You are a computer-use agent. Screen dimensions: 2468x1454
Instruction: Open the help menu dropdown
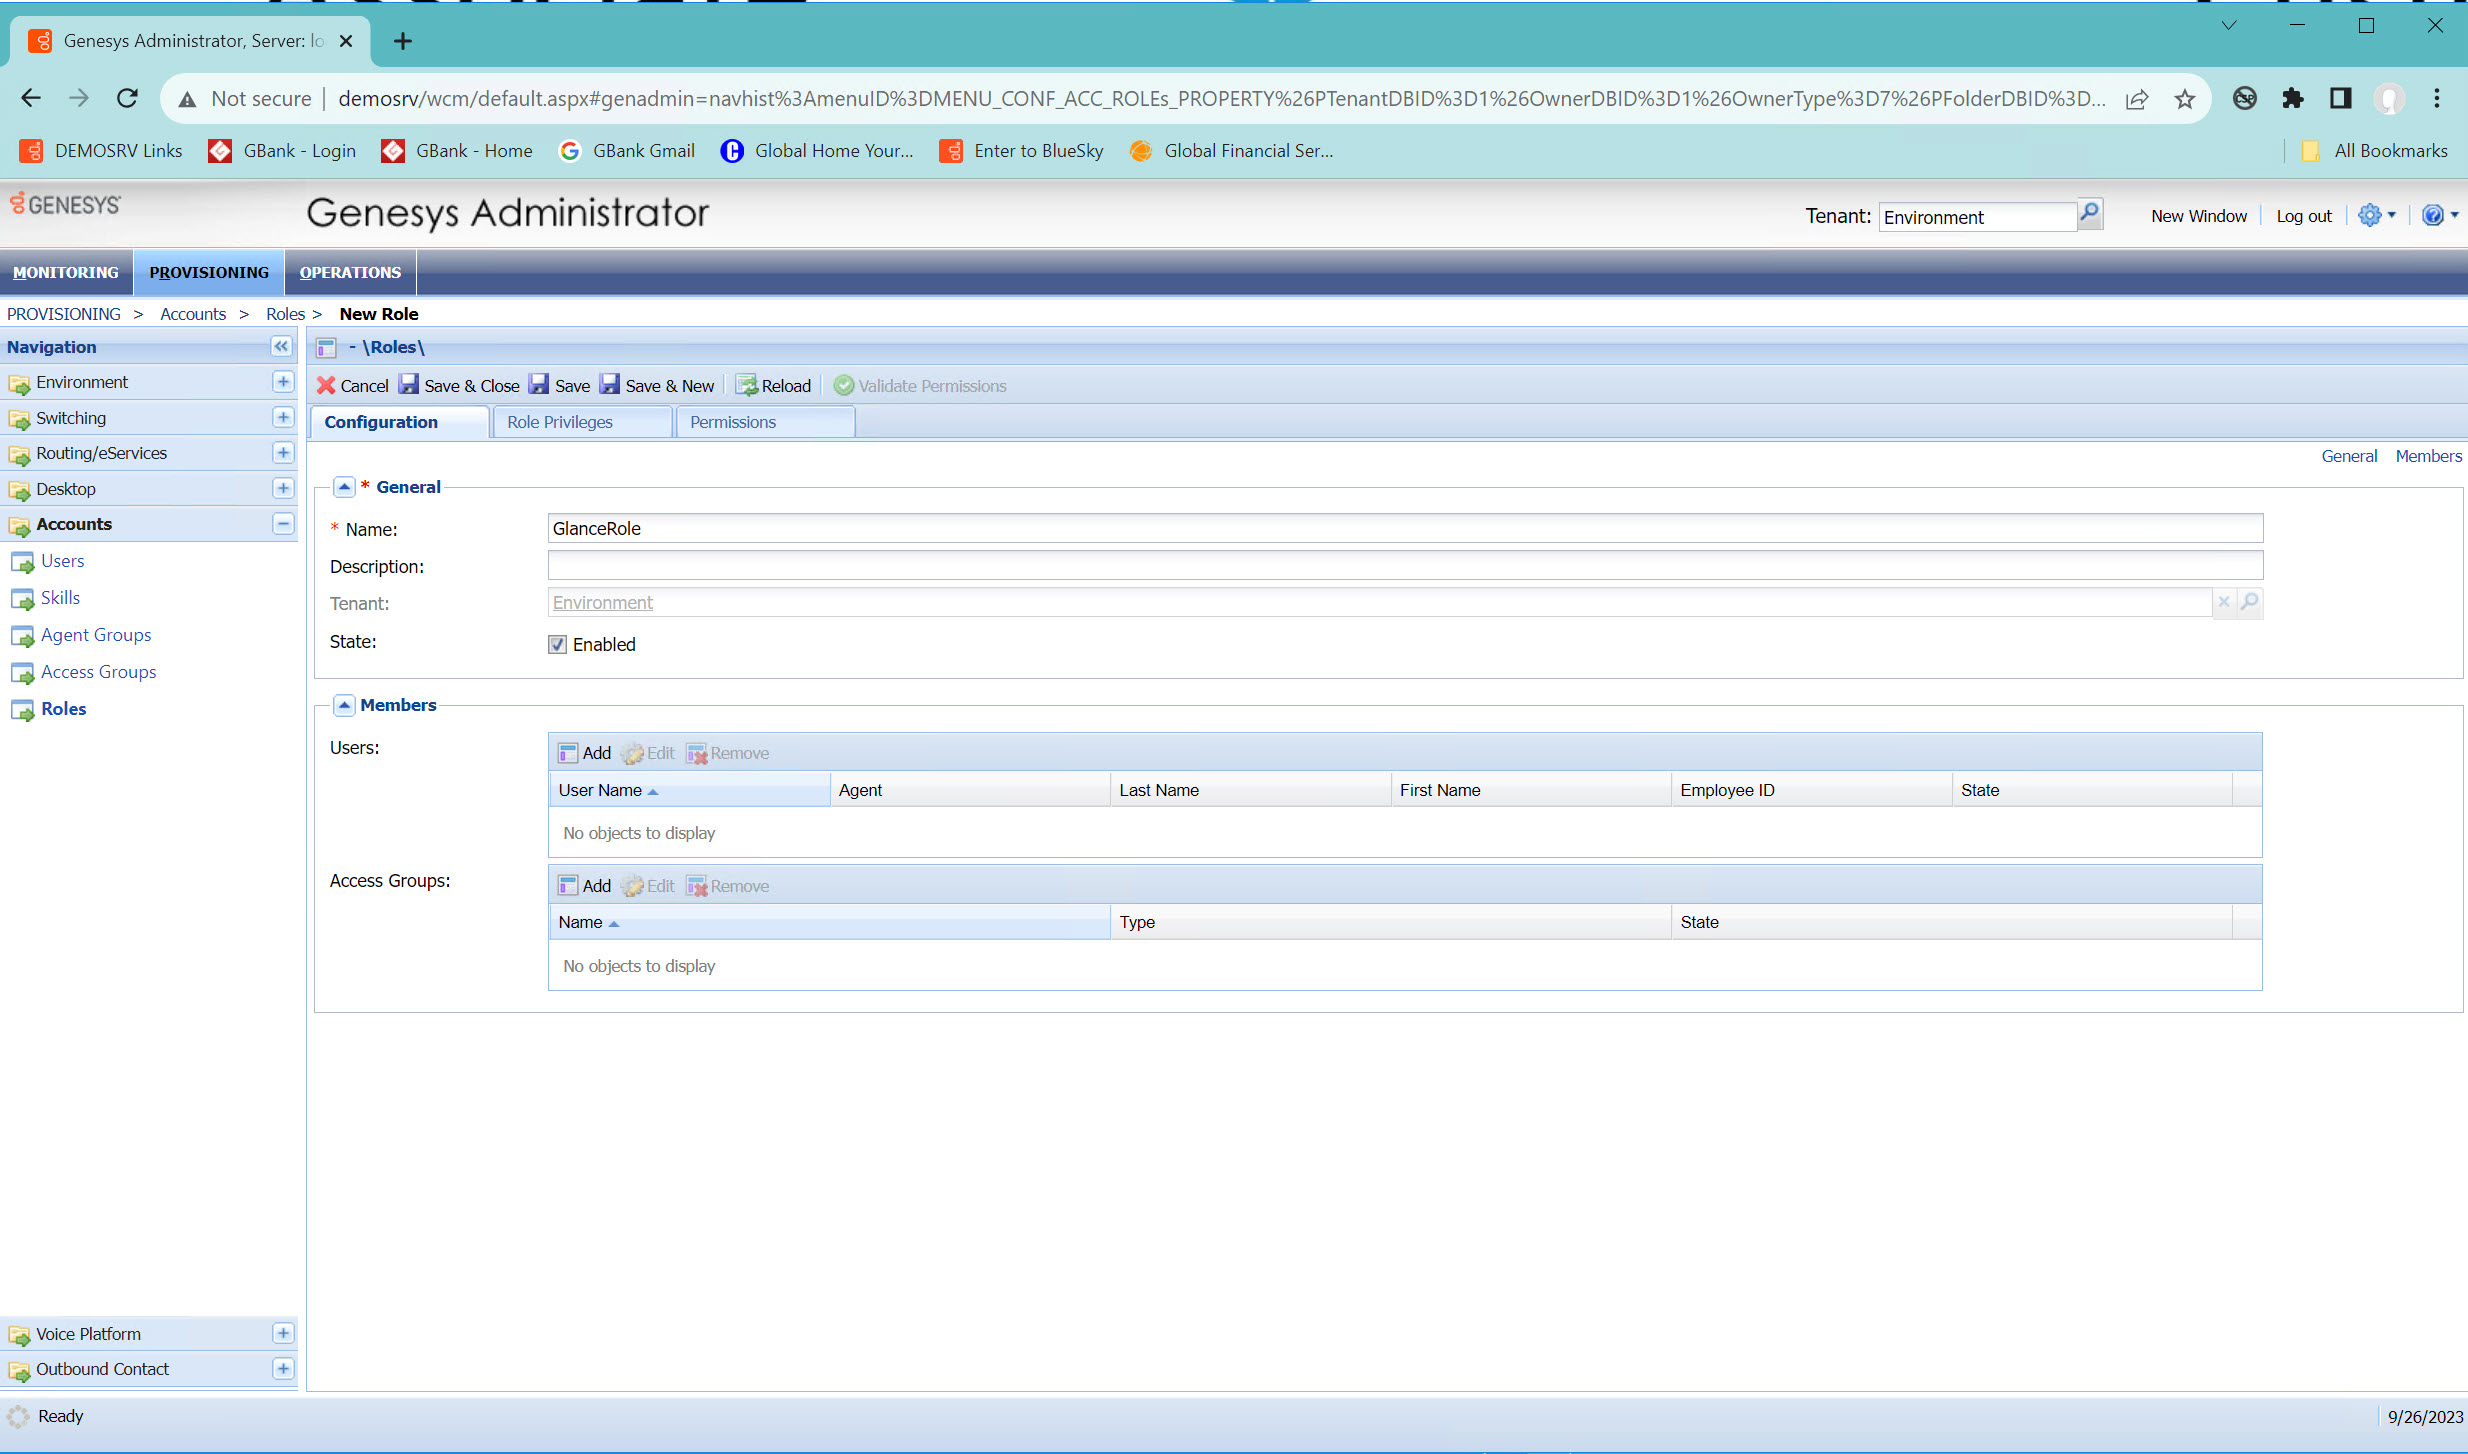click(2440, 215)
